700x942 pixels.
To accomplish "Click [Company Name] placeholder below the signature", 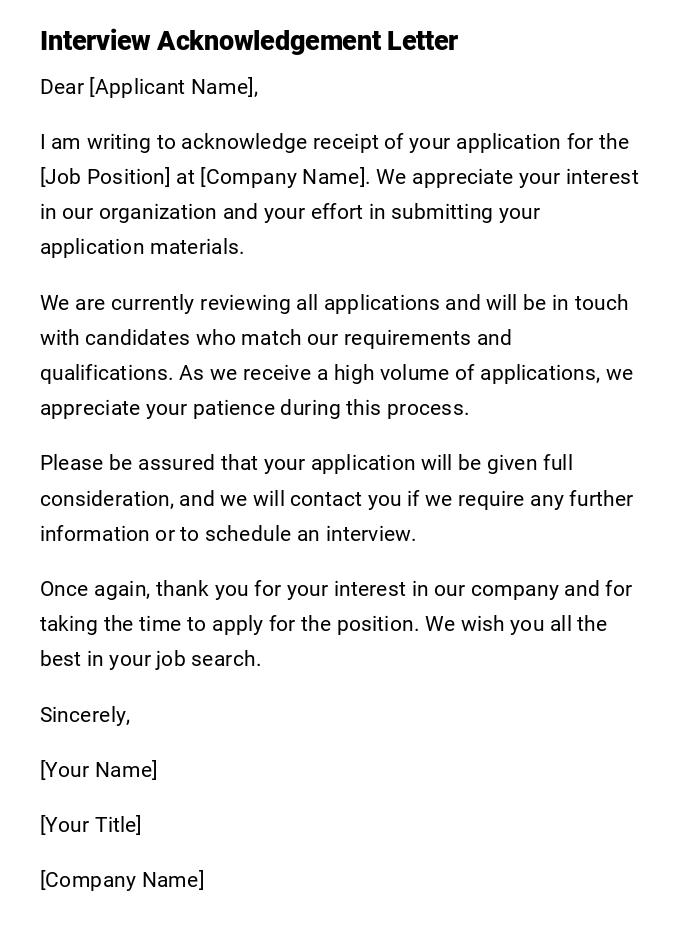I will [122, 880].
